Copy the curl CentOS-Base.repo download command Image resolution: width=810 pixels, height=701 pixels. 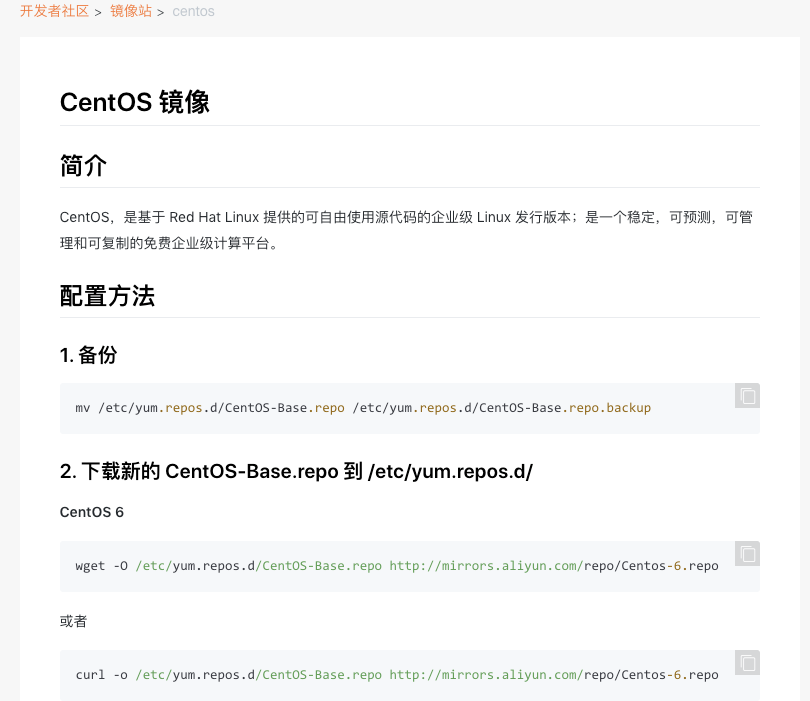(x=747, y=662)
